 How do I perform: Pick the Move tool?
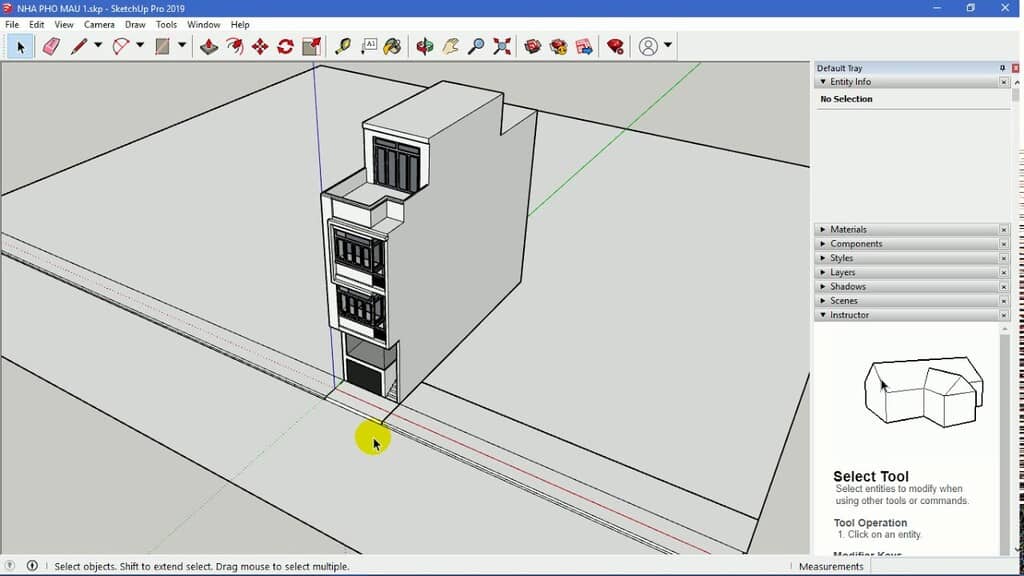[x=258, y=45]
